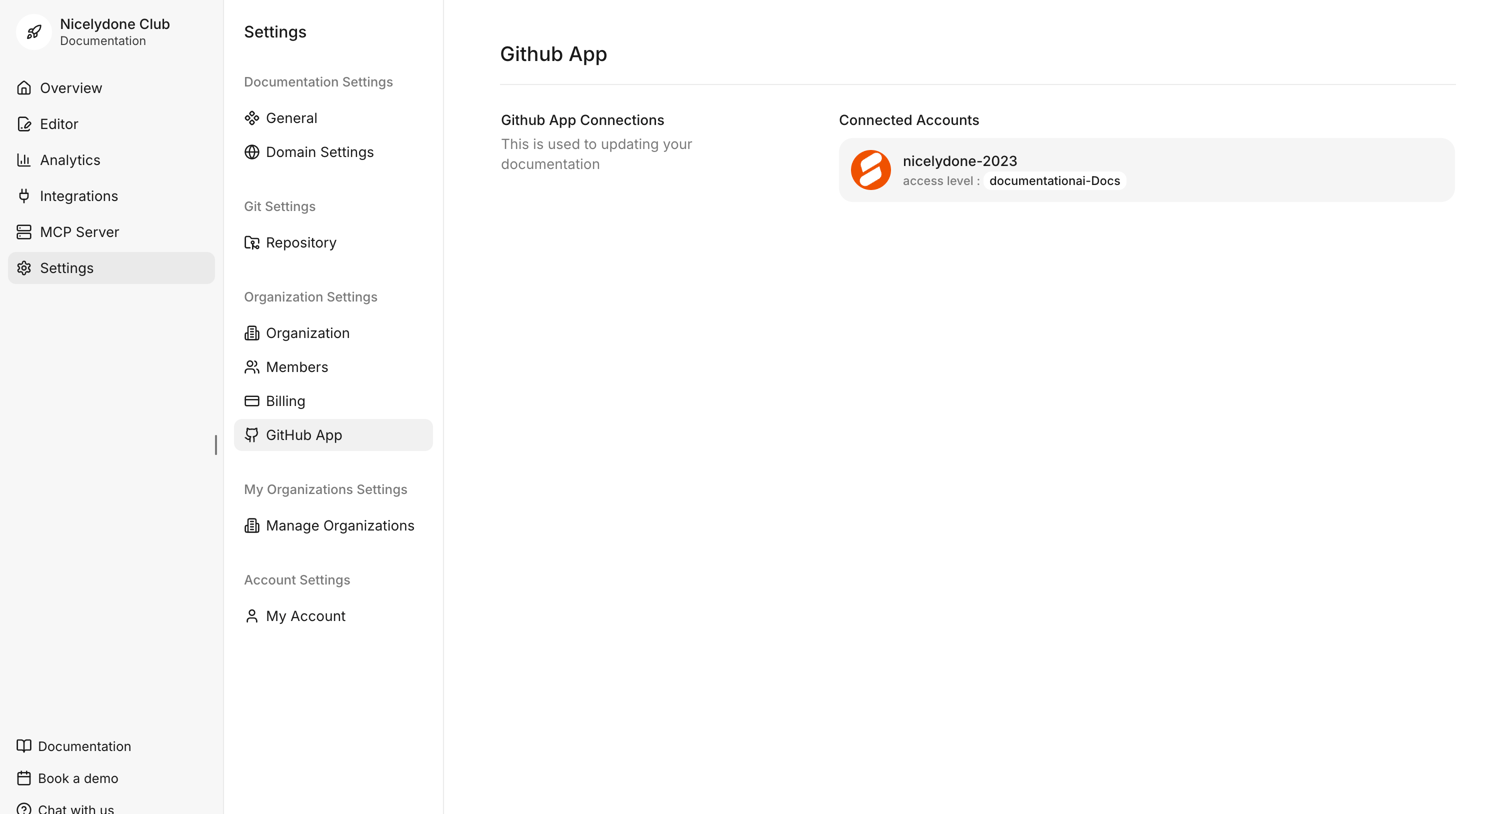Click the Members people icon

[x=252, y=367]
